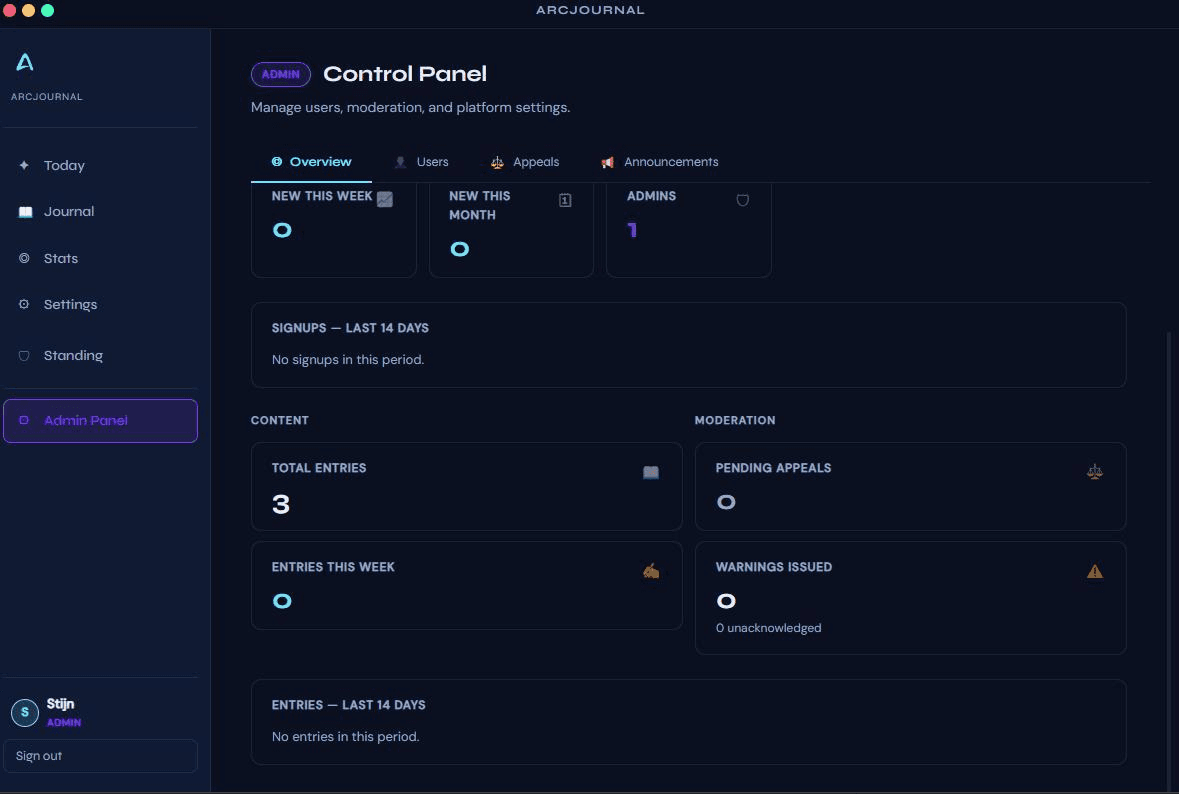Click the Stijn username in sidebar
Screen dimensions: 1179x794
(x=60, y=704)
